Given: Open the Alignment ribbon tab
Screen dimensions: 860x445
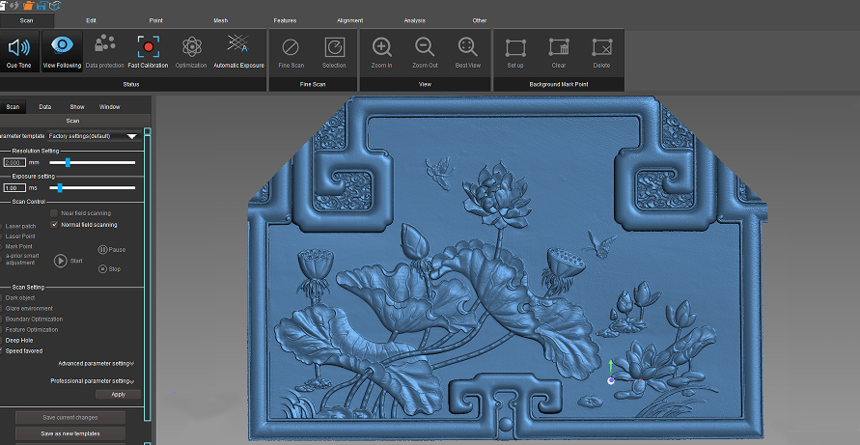Looking at the screenshot, I should 350,21.
